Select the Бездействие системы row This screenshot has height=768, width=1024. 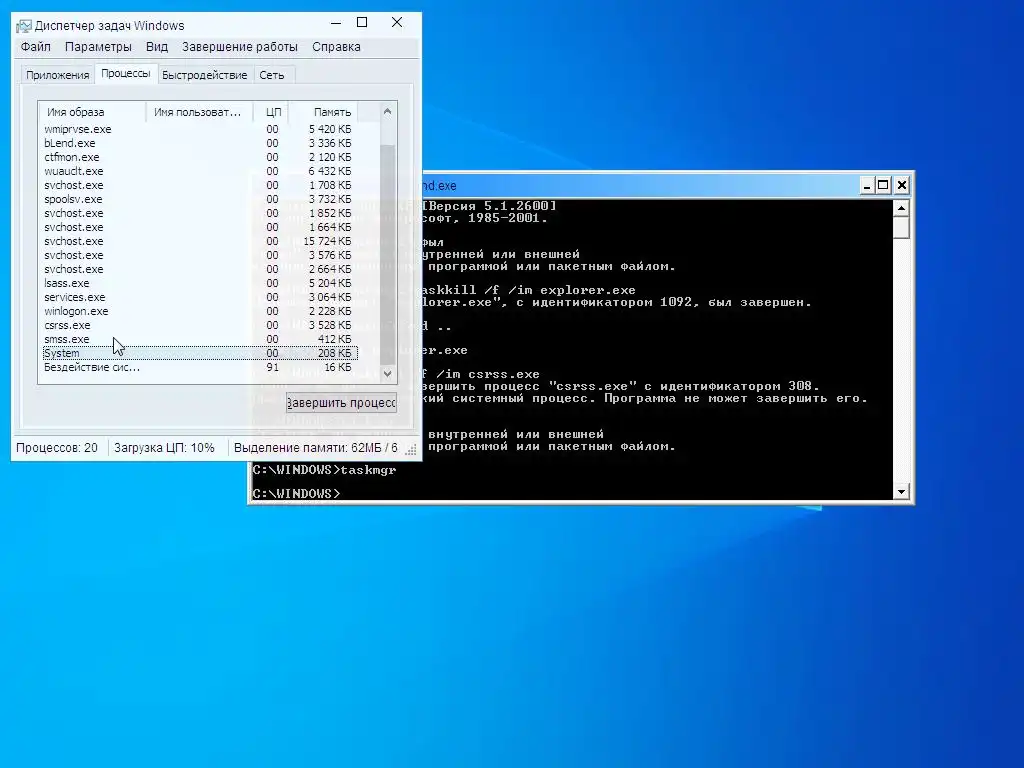click(198, 368)
